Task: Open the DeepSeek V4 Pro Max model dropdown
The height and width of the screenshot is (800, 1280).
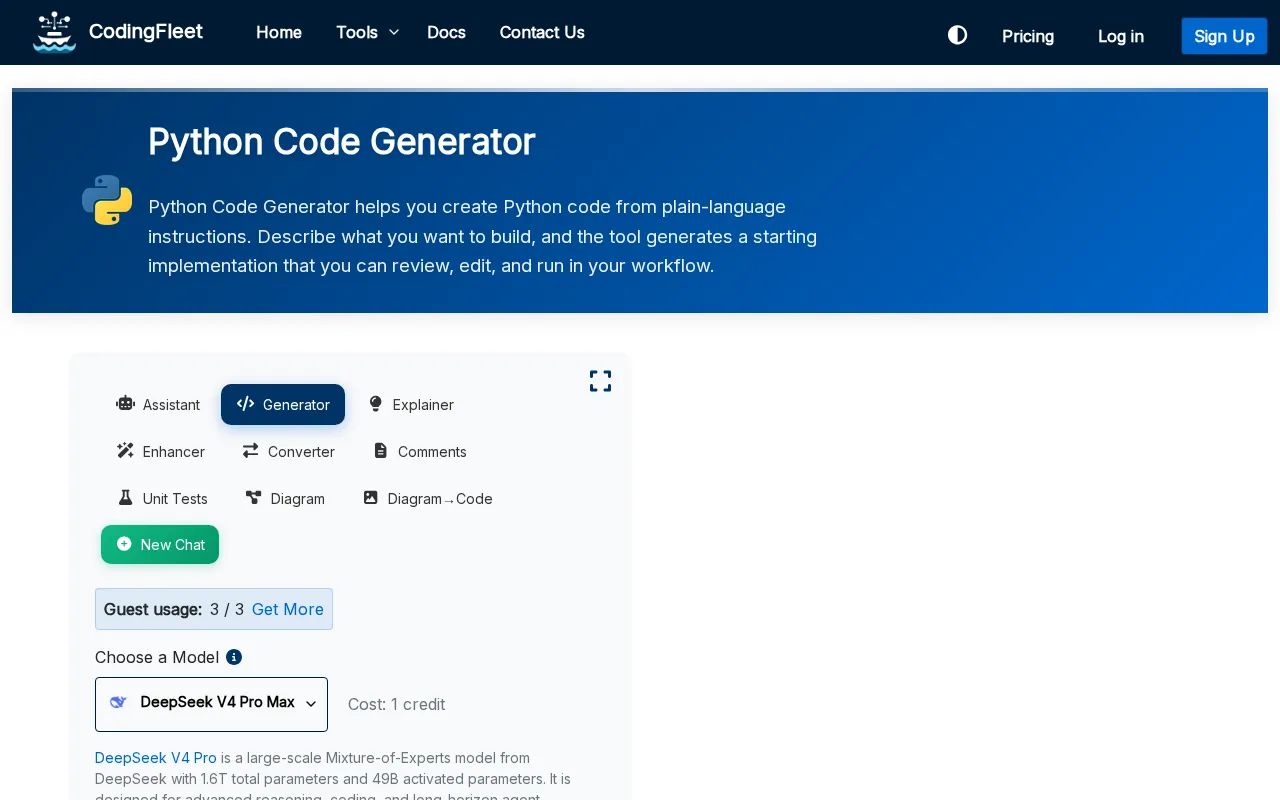Action: pos(211,704)
